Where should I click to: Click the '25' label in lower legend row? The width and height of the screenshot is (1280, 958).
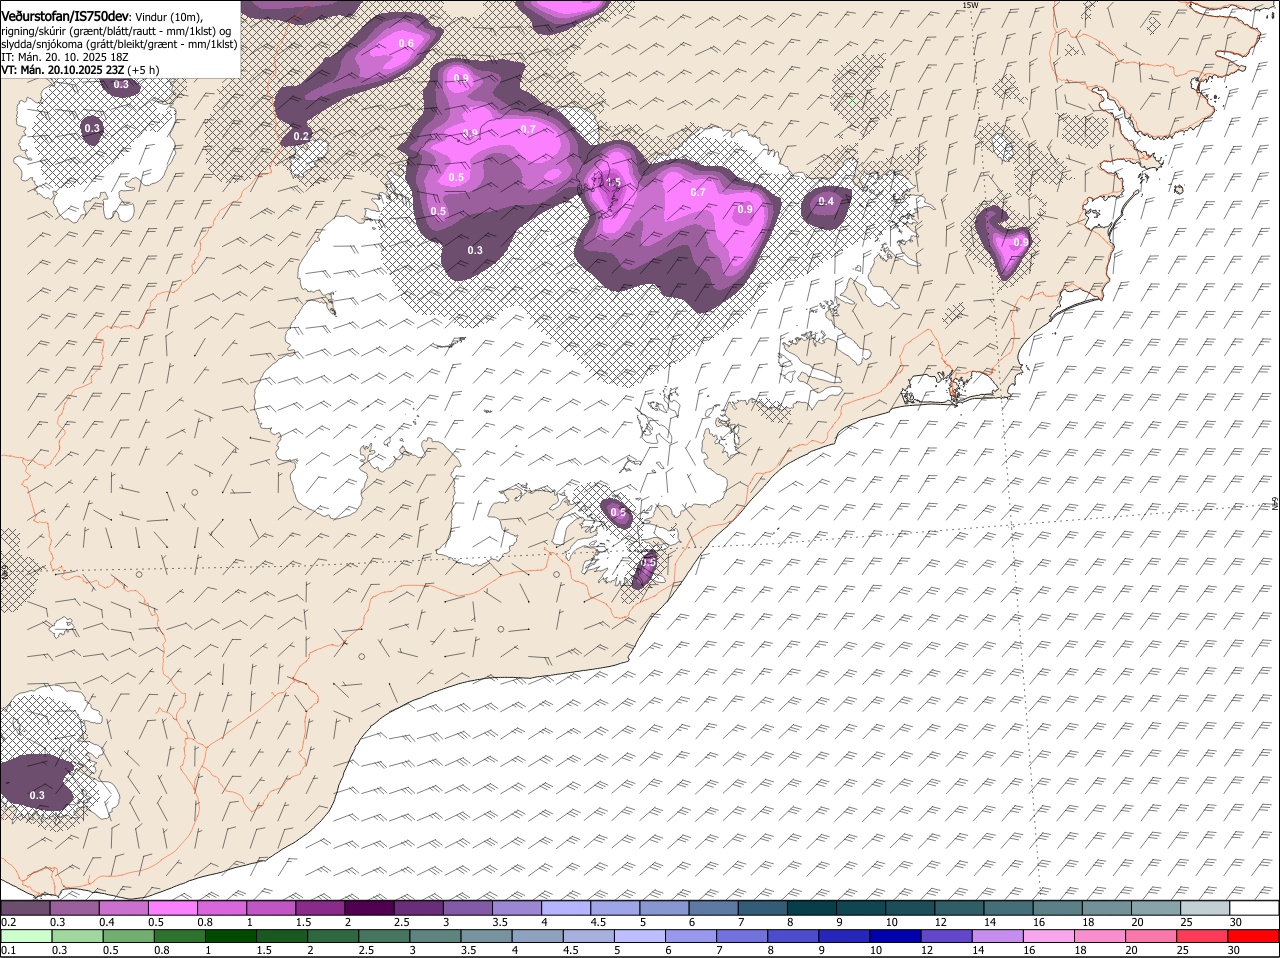1185,950
